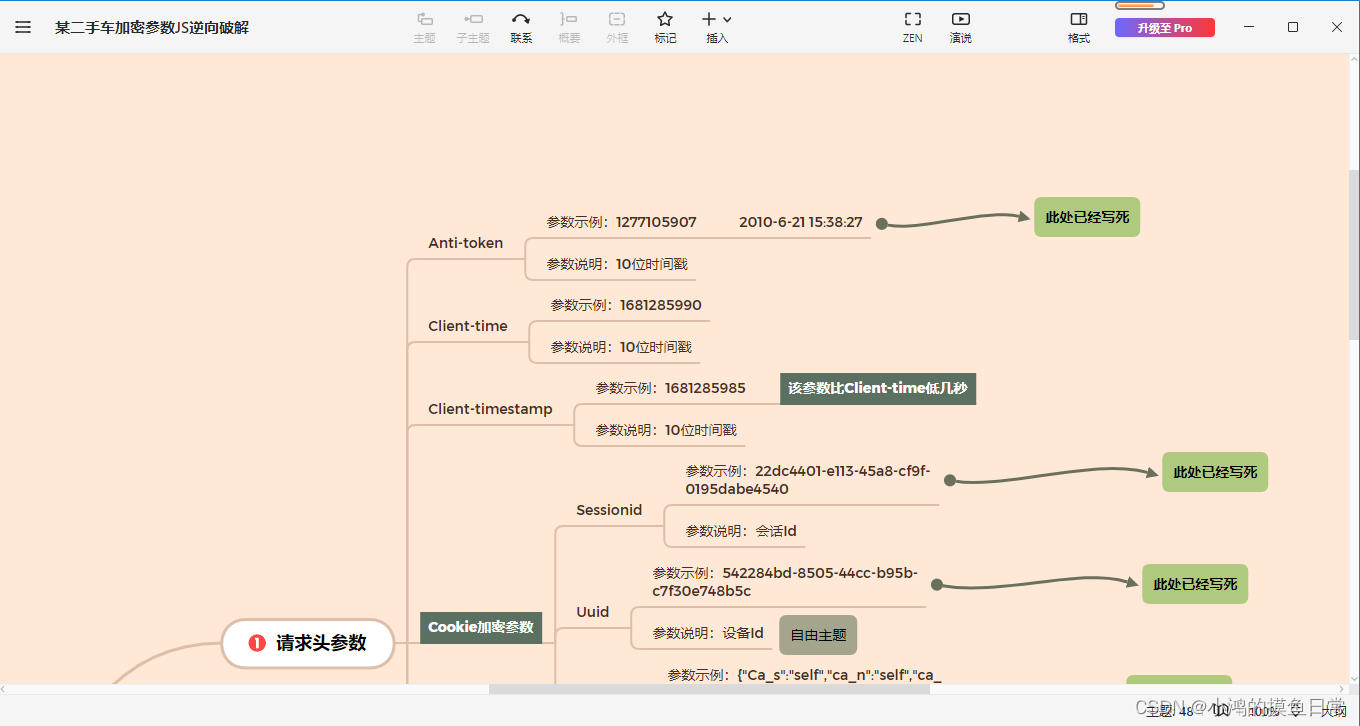
Task: Add a boundary with 外框 tool
Action: click(x=617, y=27)
